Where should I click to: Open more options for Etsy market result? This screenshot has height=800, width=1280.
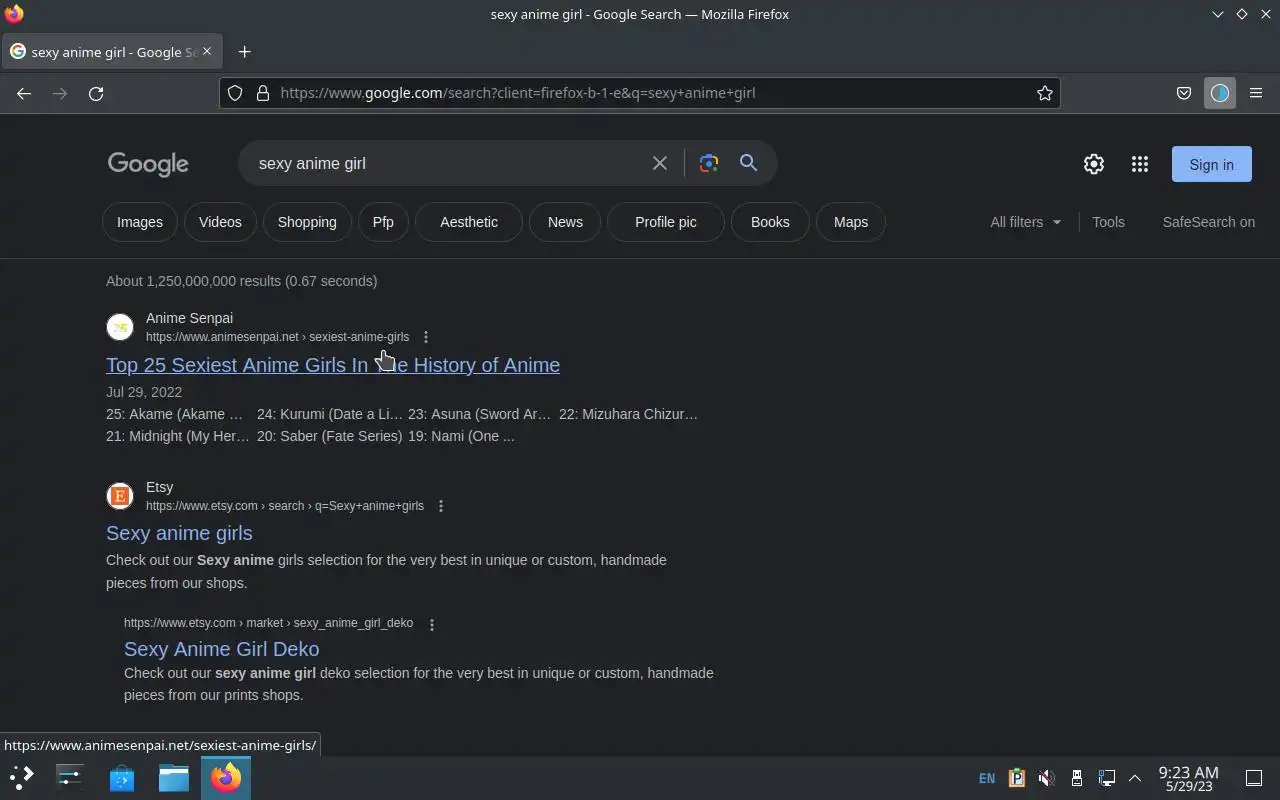pos(432,624)
